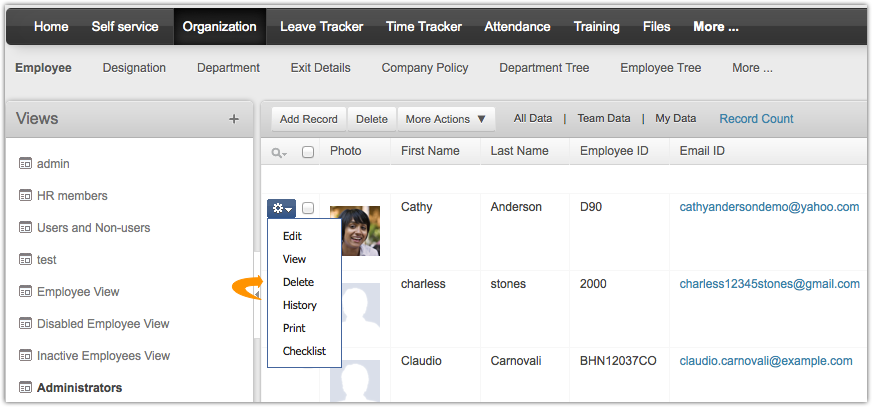Choose Edit from the row context menu
This screenshot has height=407, width=872.
tap(293, 236)
